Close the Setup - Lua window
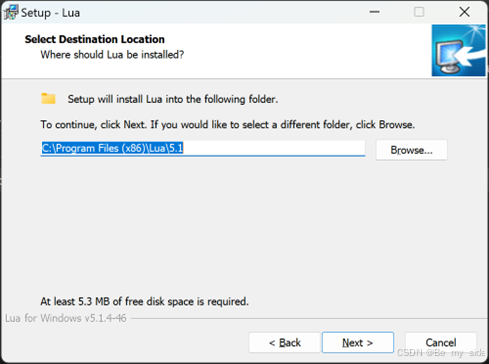The image size is (489, 364). tap(464, 12)
